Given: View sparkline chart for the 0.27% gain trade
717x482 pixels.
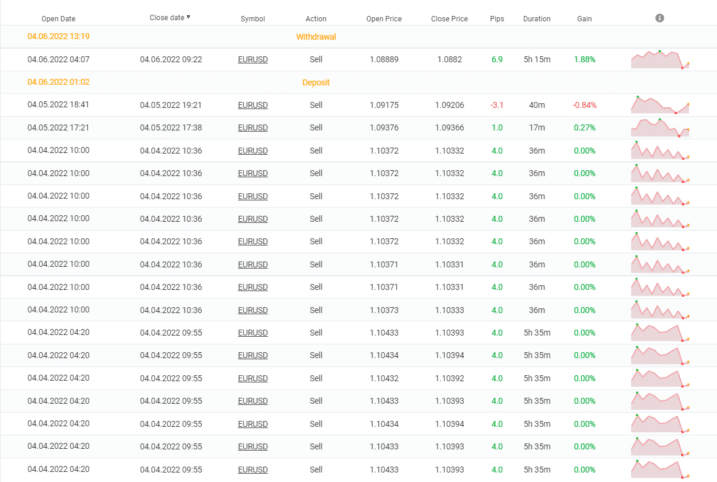Looking at the screenshot, I should [x=660, y=127].
